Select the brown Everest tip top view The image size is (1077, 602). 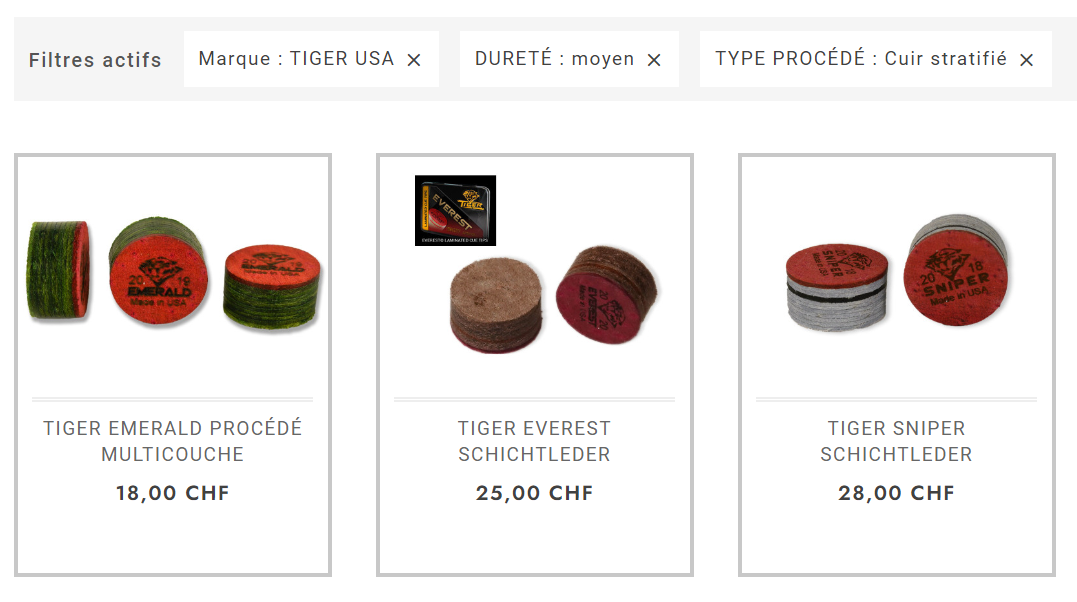click(496, 304)
